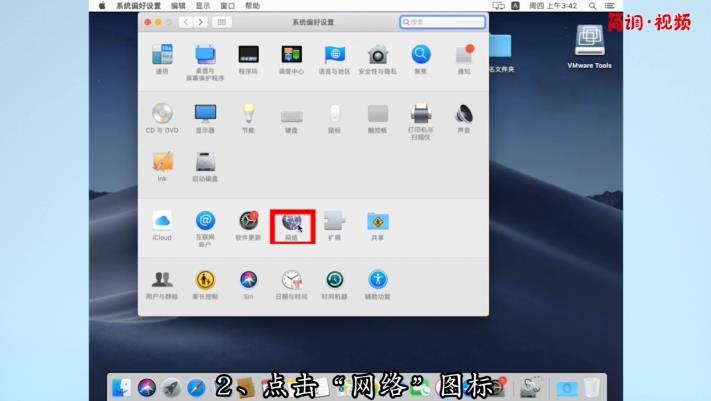Open Launchpad rocket in the Dock
Image resolution: width=711 pixels, height=401 pixels.
tap(171, 388)
